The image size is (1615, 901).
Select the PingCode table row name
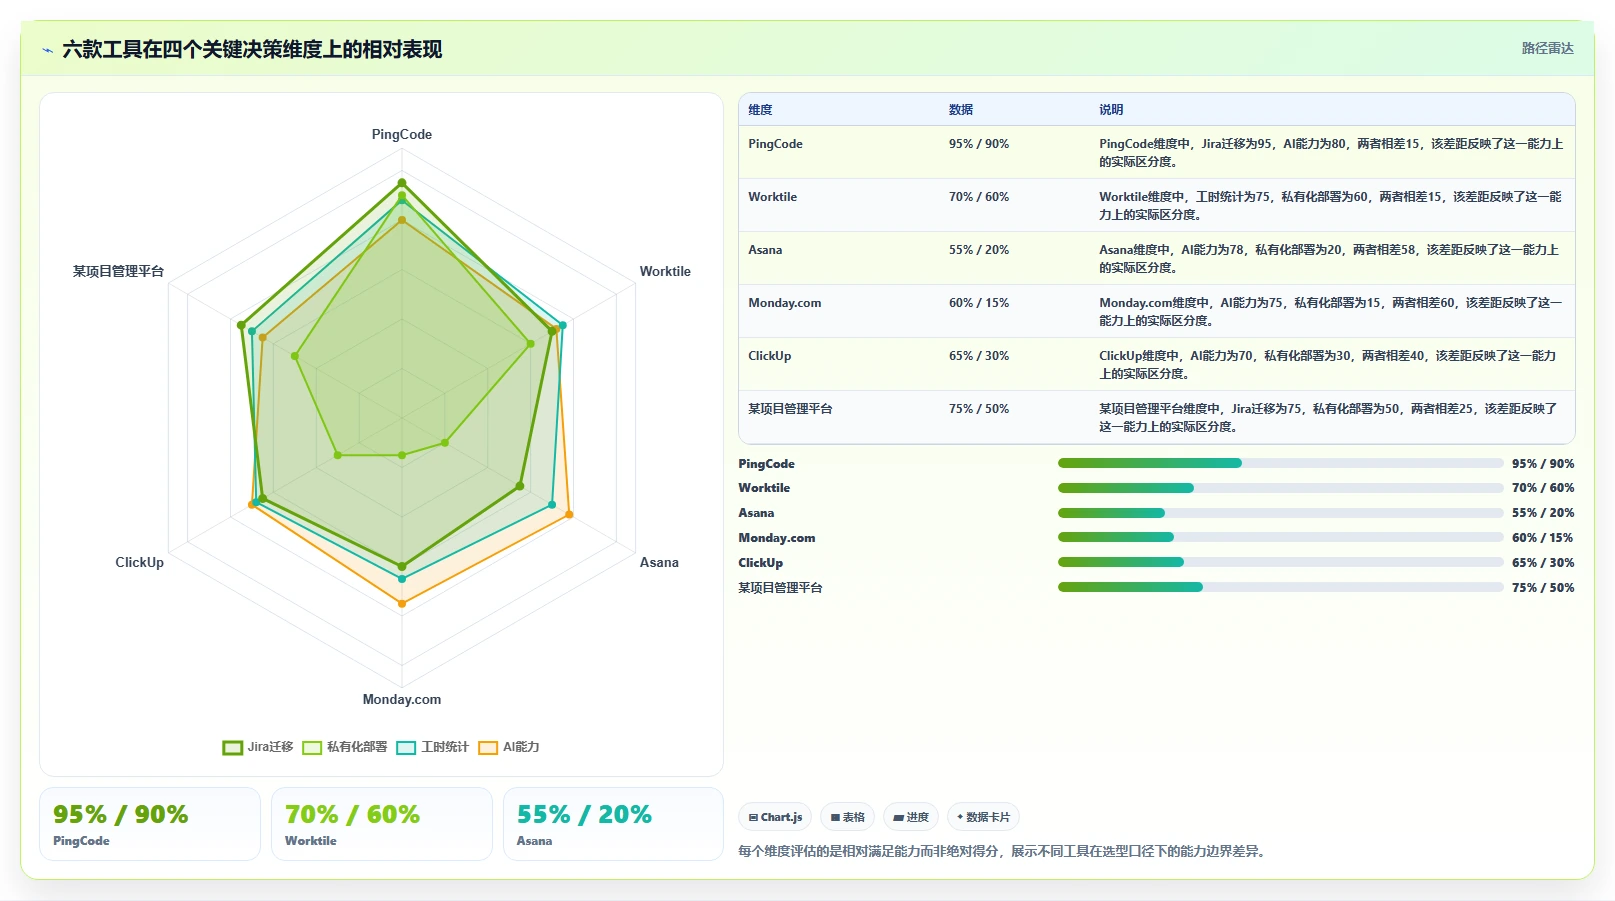775,144
